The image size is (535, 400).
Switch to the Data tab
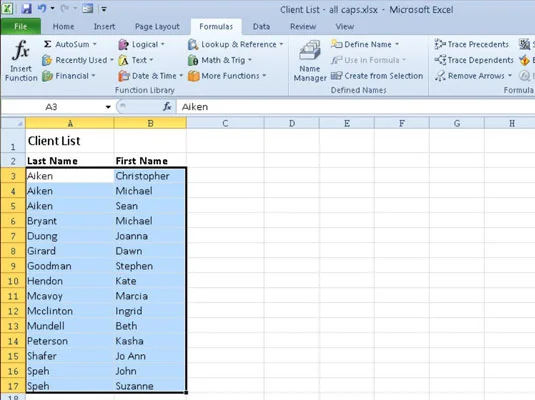click(x=261, y=27)
